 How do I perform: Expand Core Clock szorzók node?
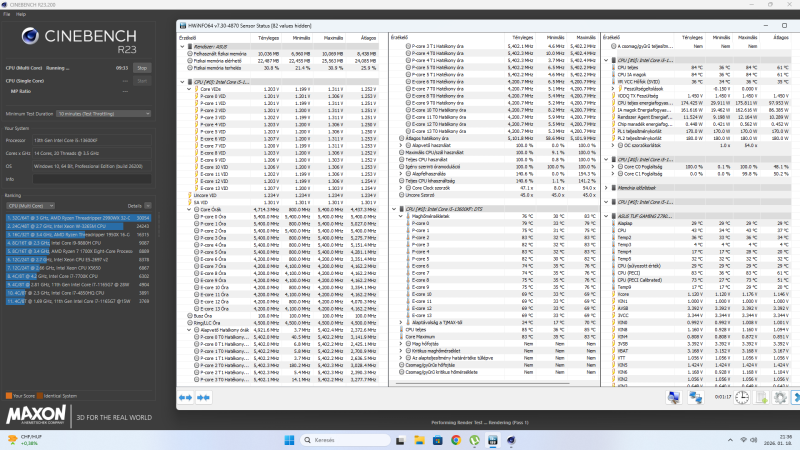401,188
